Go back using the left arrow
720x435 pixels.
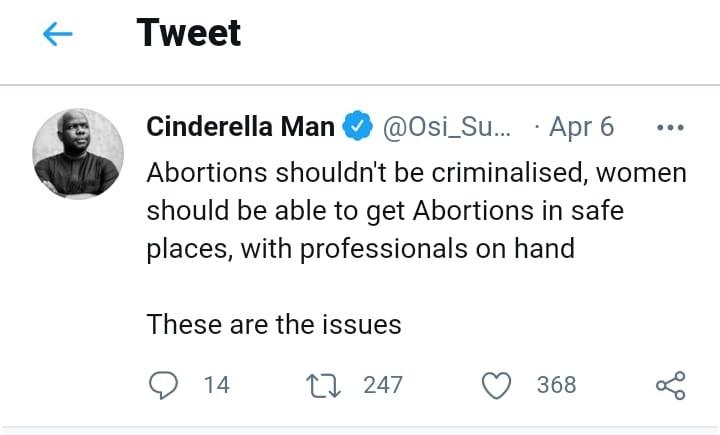[58, 35]
